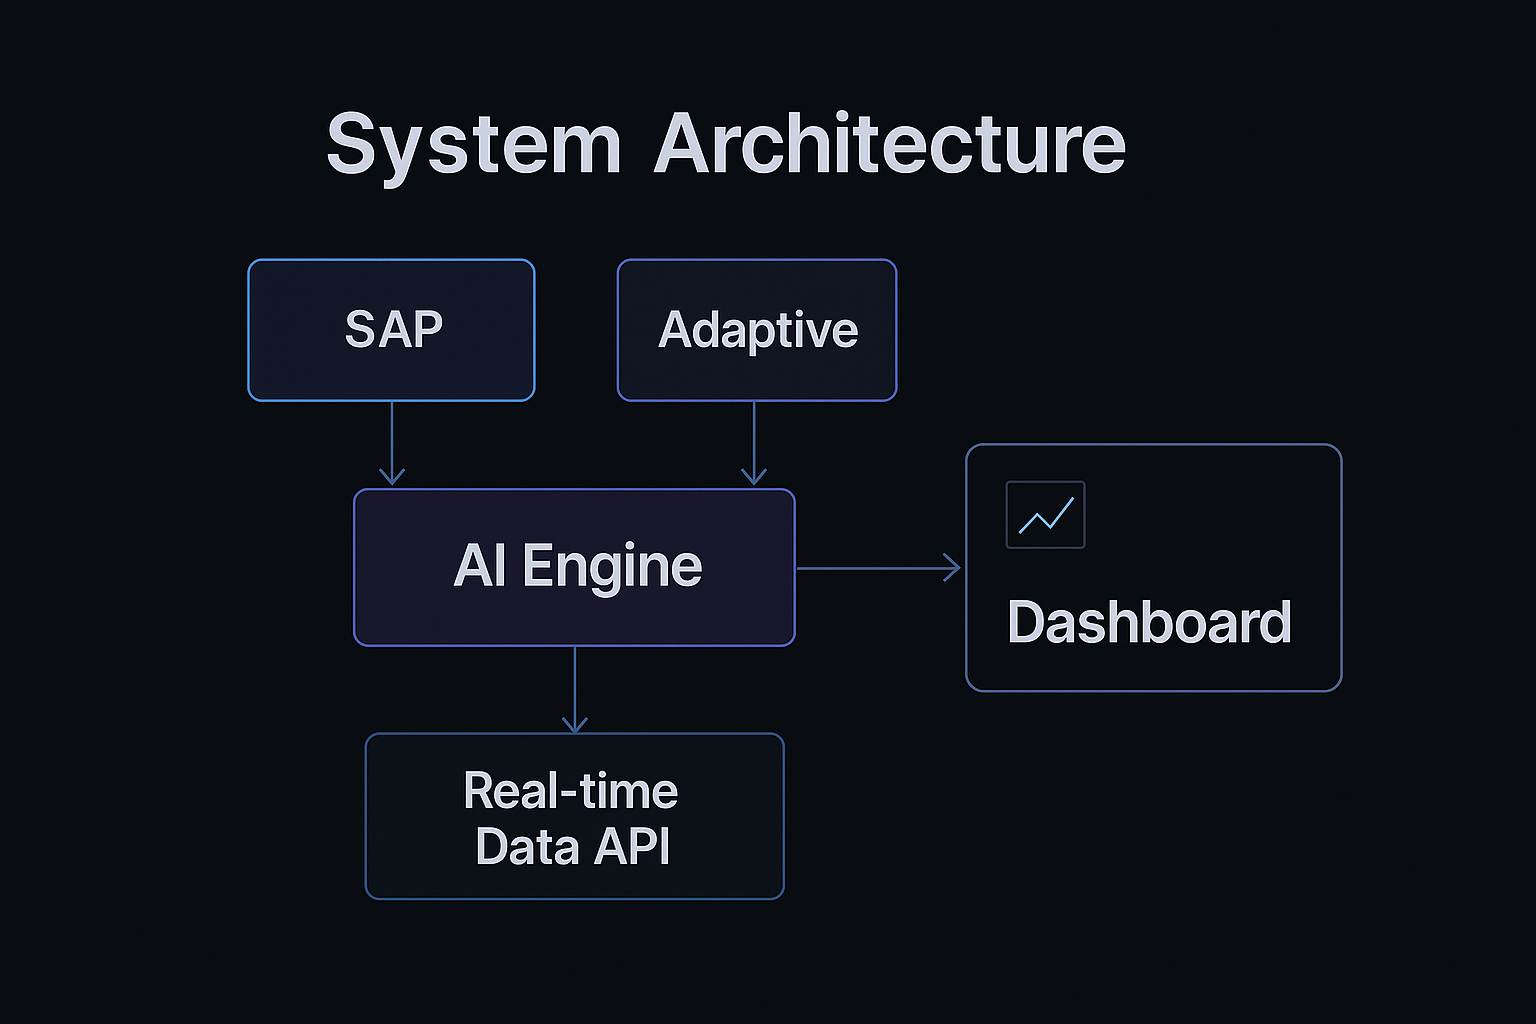Select the Adaptive source box
This screenshot has width=1536, height=1024.
coord(757,330)
